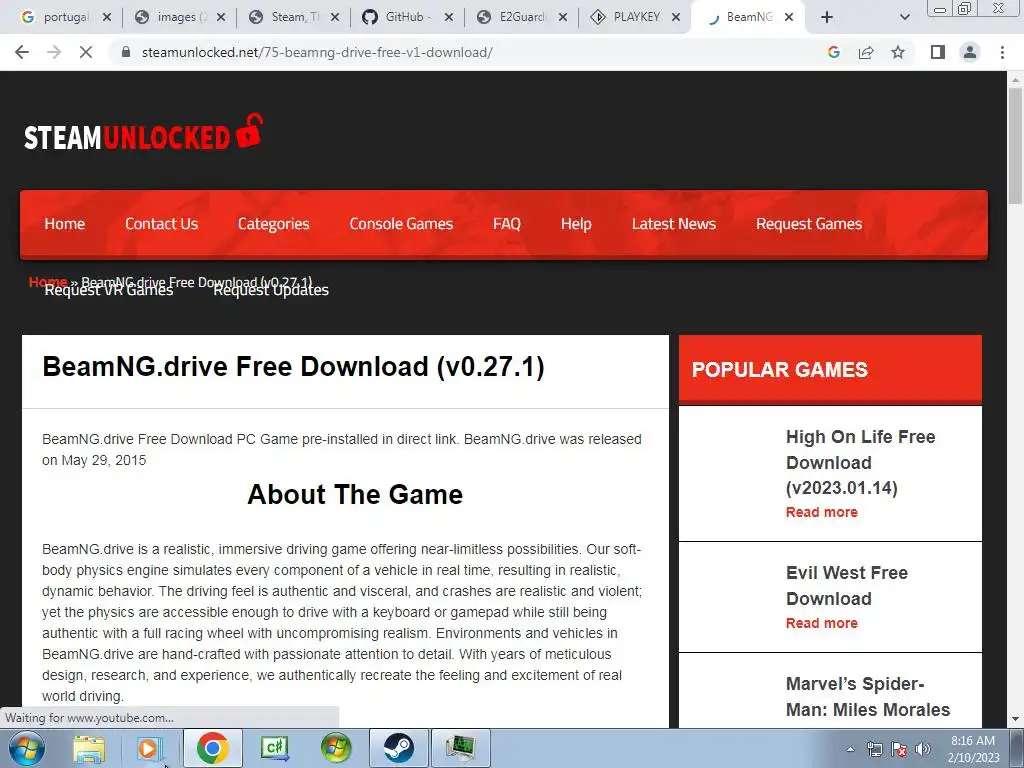Open the Console Games menu item
This screenshot has width=1024, height=768.
point(401,224)
